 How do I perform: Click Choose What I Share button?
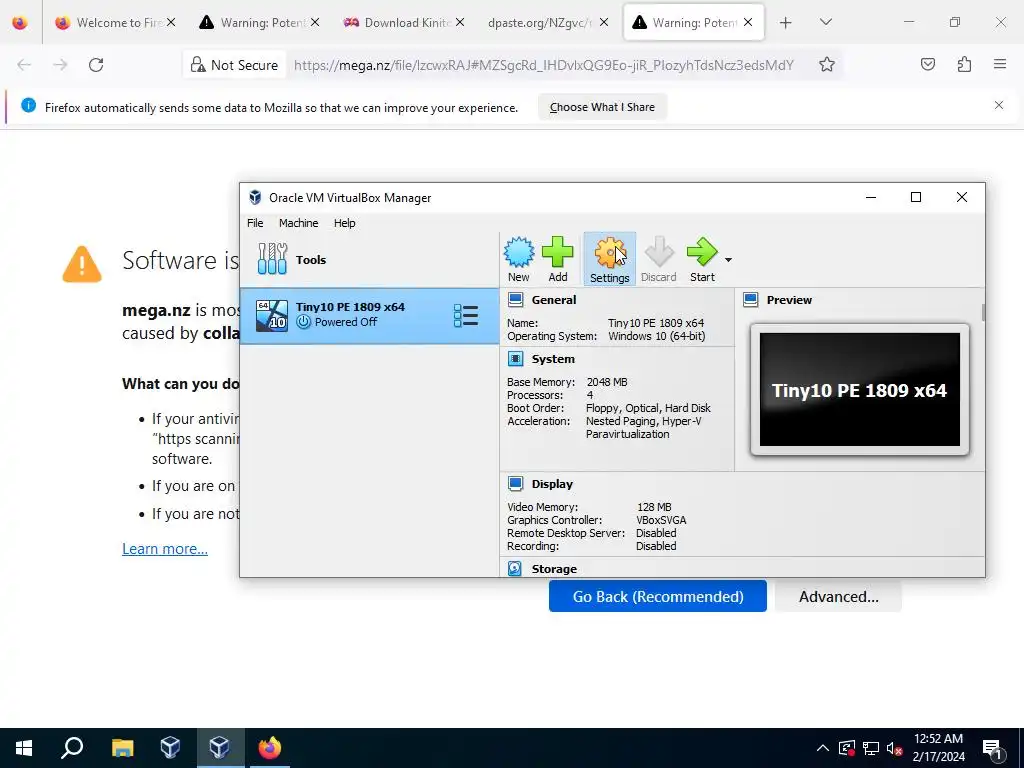(602, 107)
